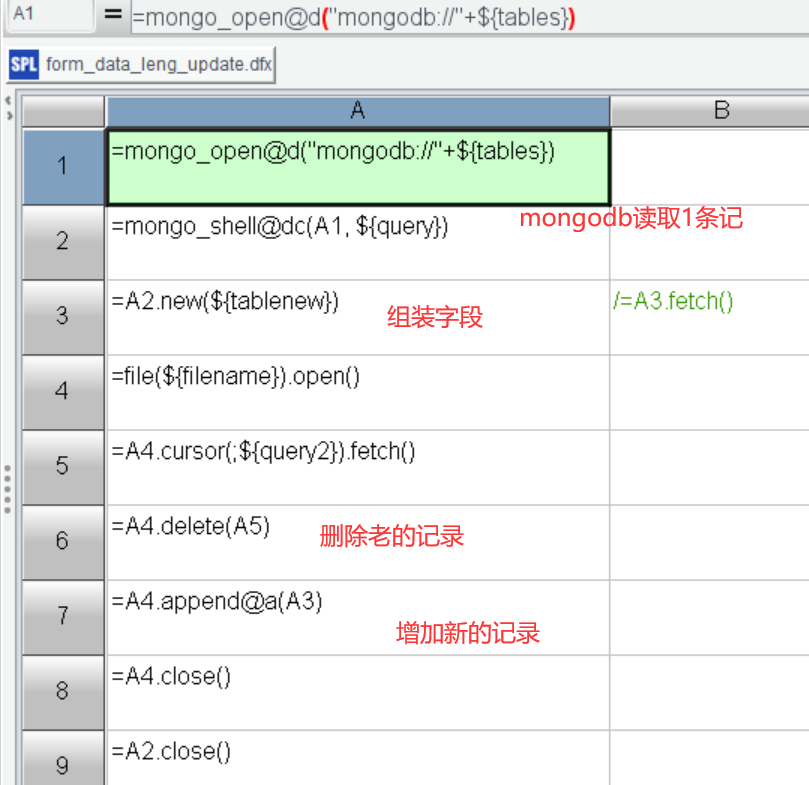809x785 pixels.
Task: Select cell =A4.delete(A5)
Action: (358, 542)
